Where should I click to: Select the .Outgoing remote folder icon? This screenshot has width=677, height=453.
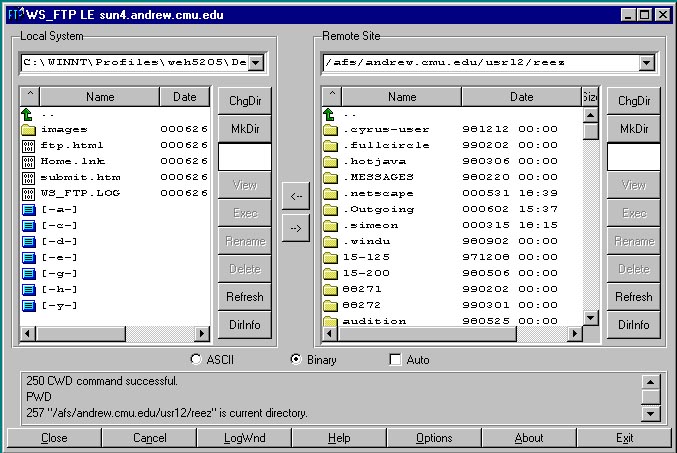point(330,209)
